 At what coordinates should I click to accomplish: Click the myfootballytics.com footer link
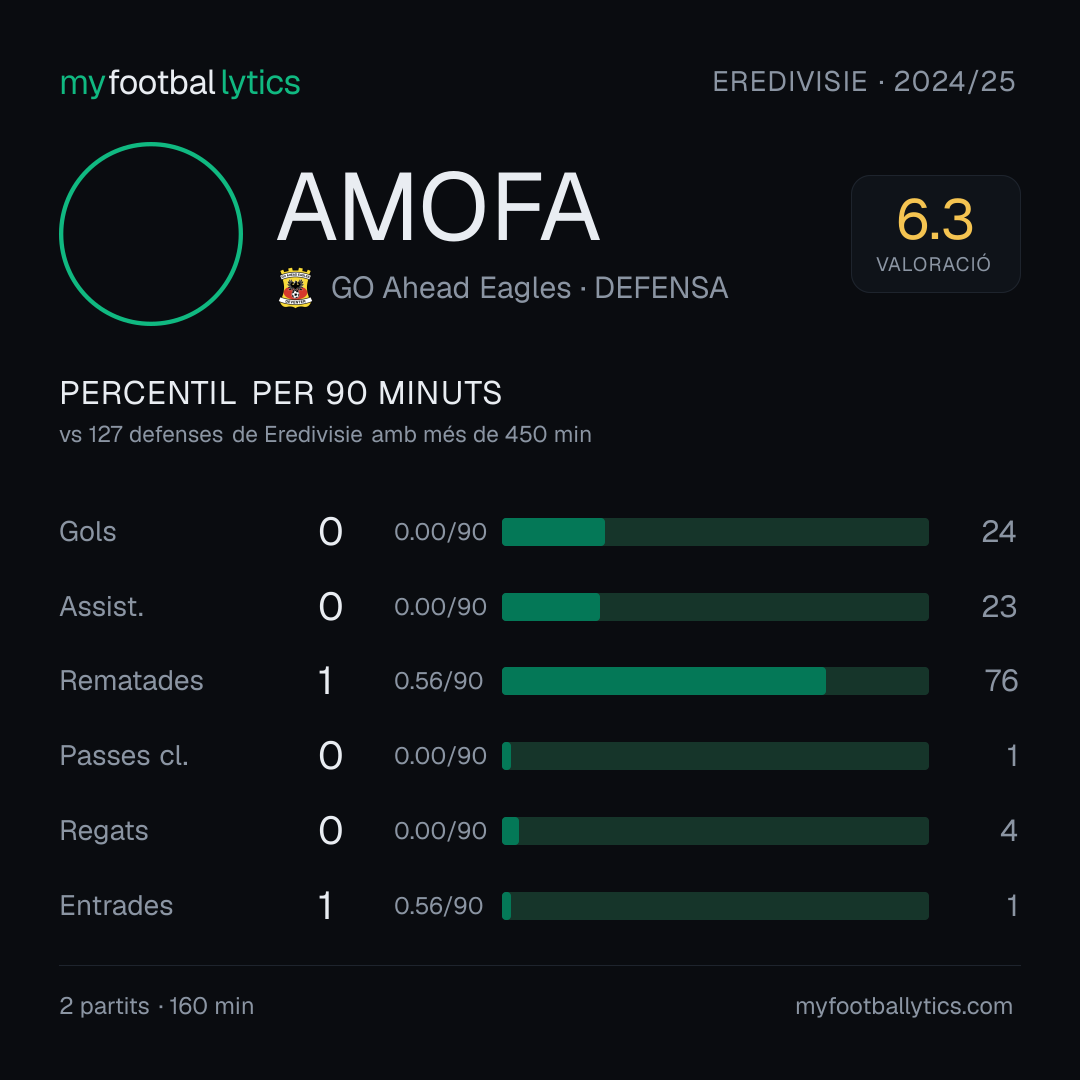pyautogui.click(x=904, y=1006)
